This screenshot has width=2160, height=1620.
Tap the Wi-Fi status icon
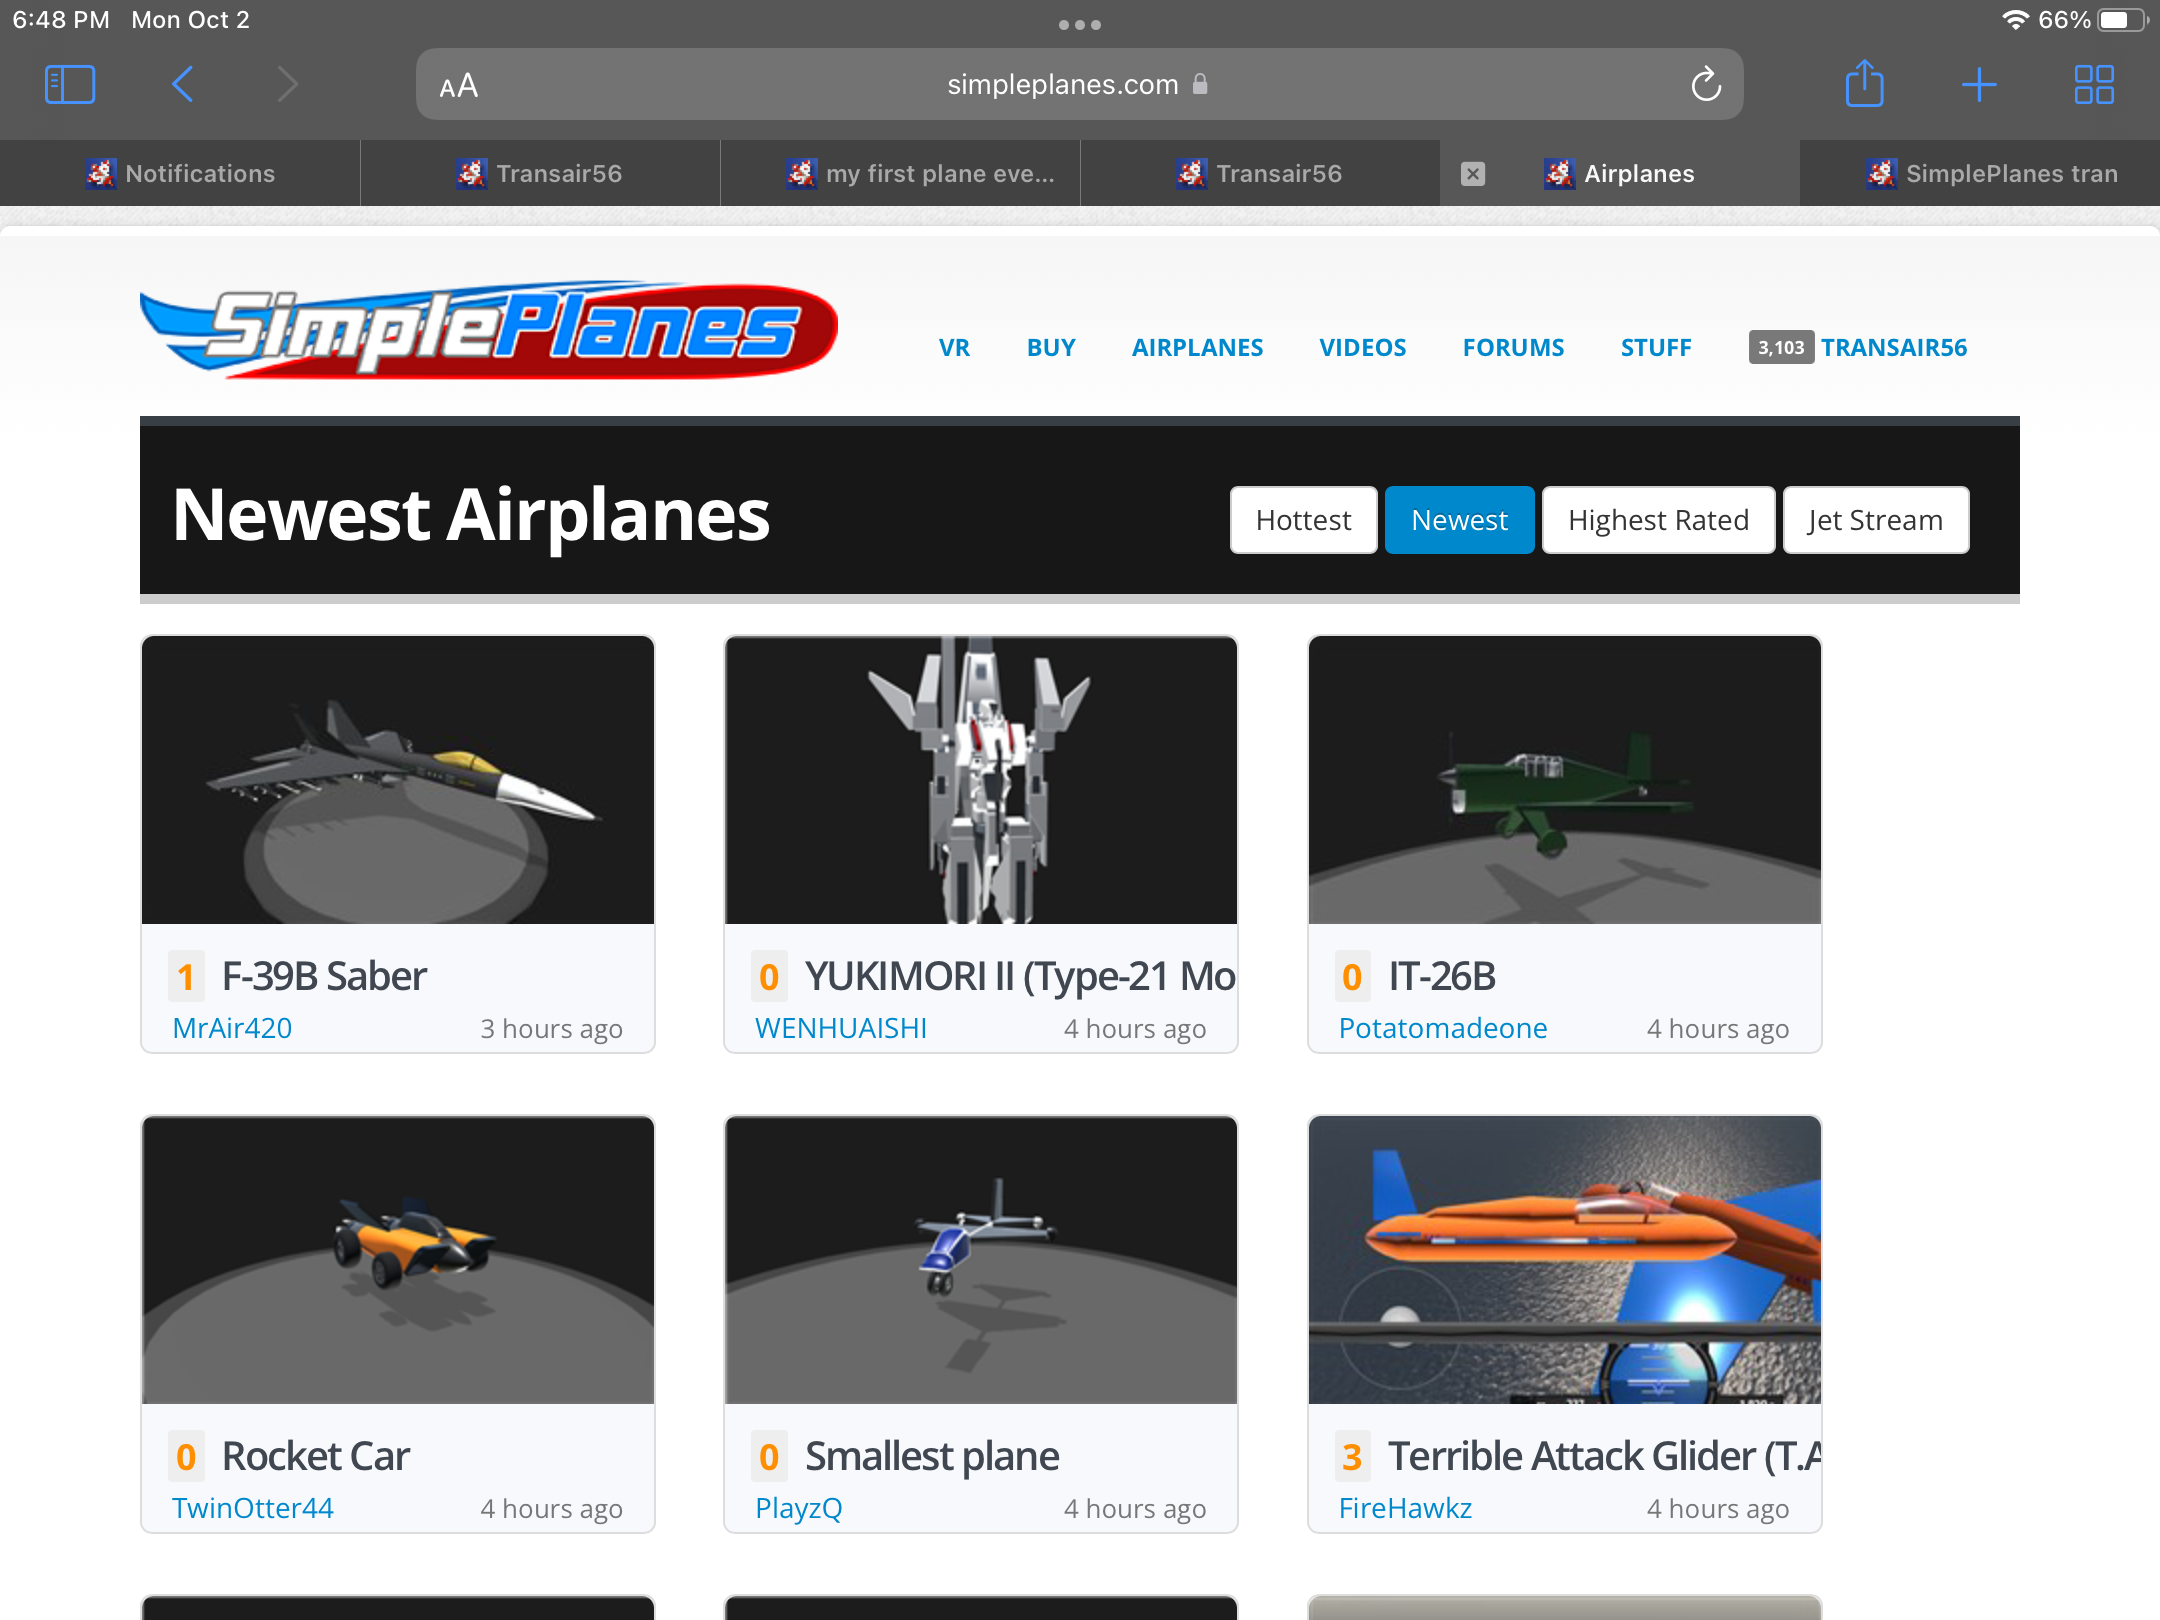2015,20
